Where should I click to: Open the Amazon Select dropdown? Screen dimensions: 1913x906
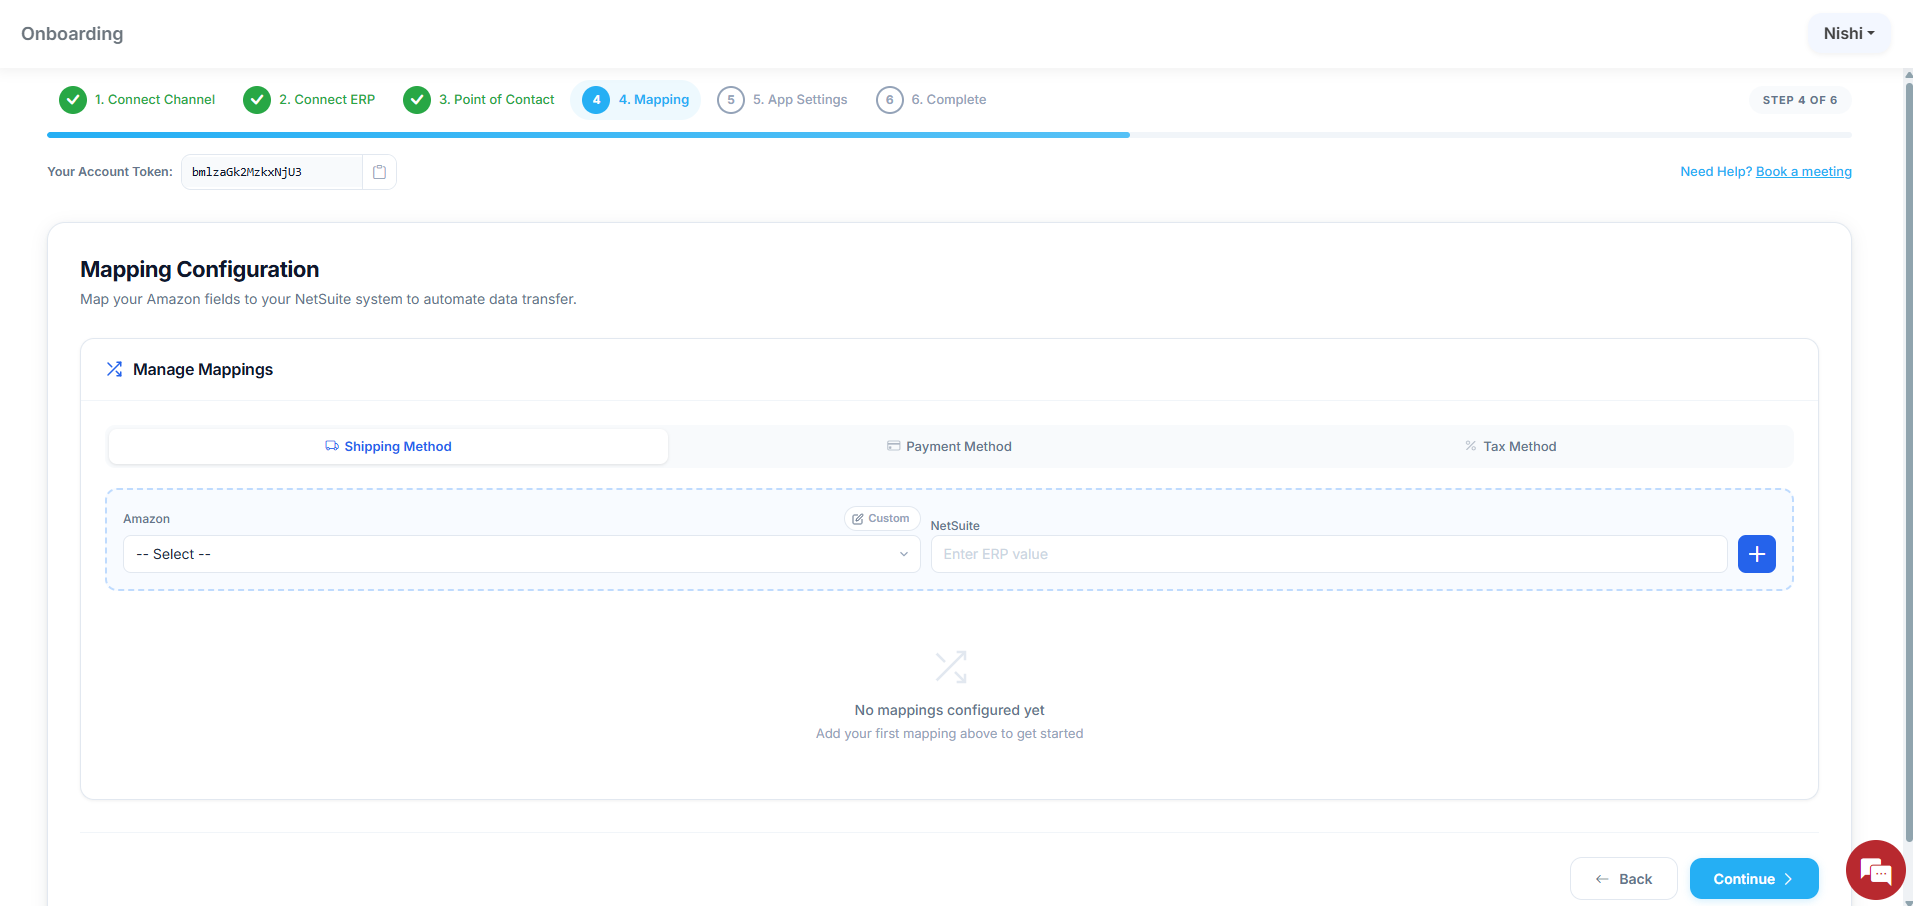(520, 553)
